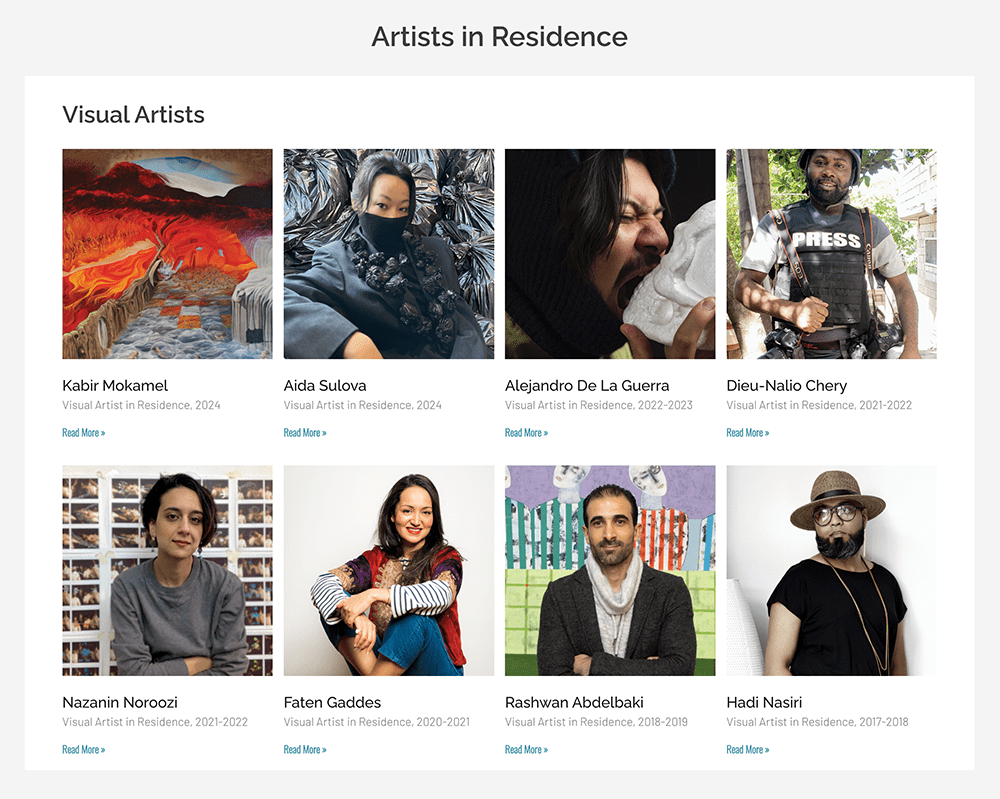Click the 'Artists in Residence' page title
Image resolution: width=1000 pixels, height=799 pixels.
499,37
